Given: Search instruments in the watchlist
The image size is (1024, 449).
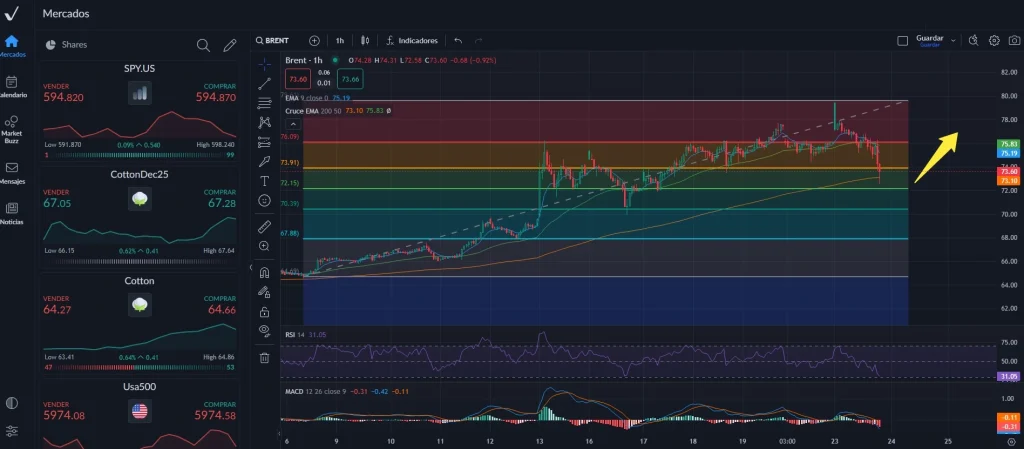Looking at the screenshot, I should [x=203, y=45].
